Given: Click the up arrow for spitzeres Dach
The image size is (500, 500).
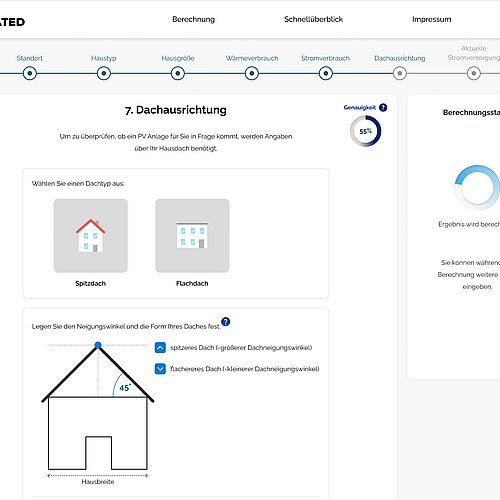Looking at the screenshot, I should (160, 348).
